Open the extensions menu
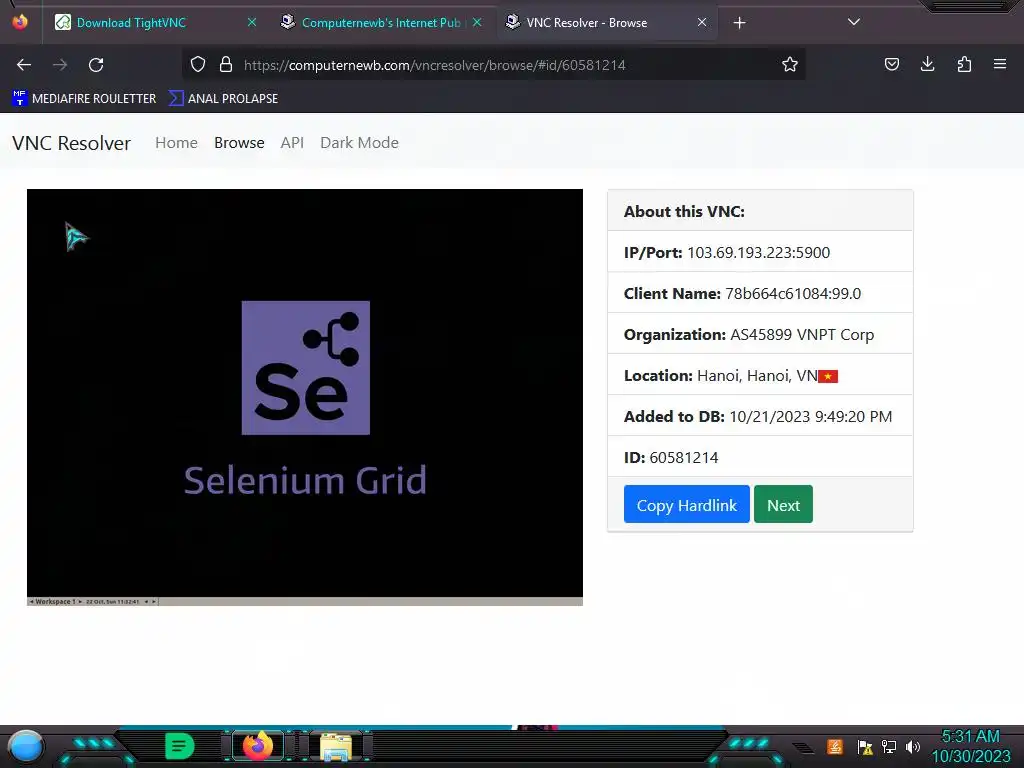Image resolution: width=1024 pixels, height=768 pixels. tap(964, 64)
